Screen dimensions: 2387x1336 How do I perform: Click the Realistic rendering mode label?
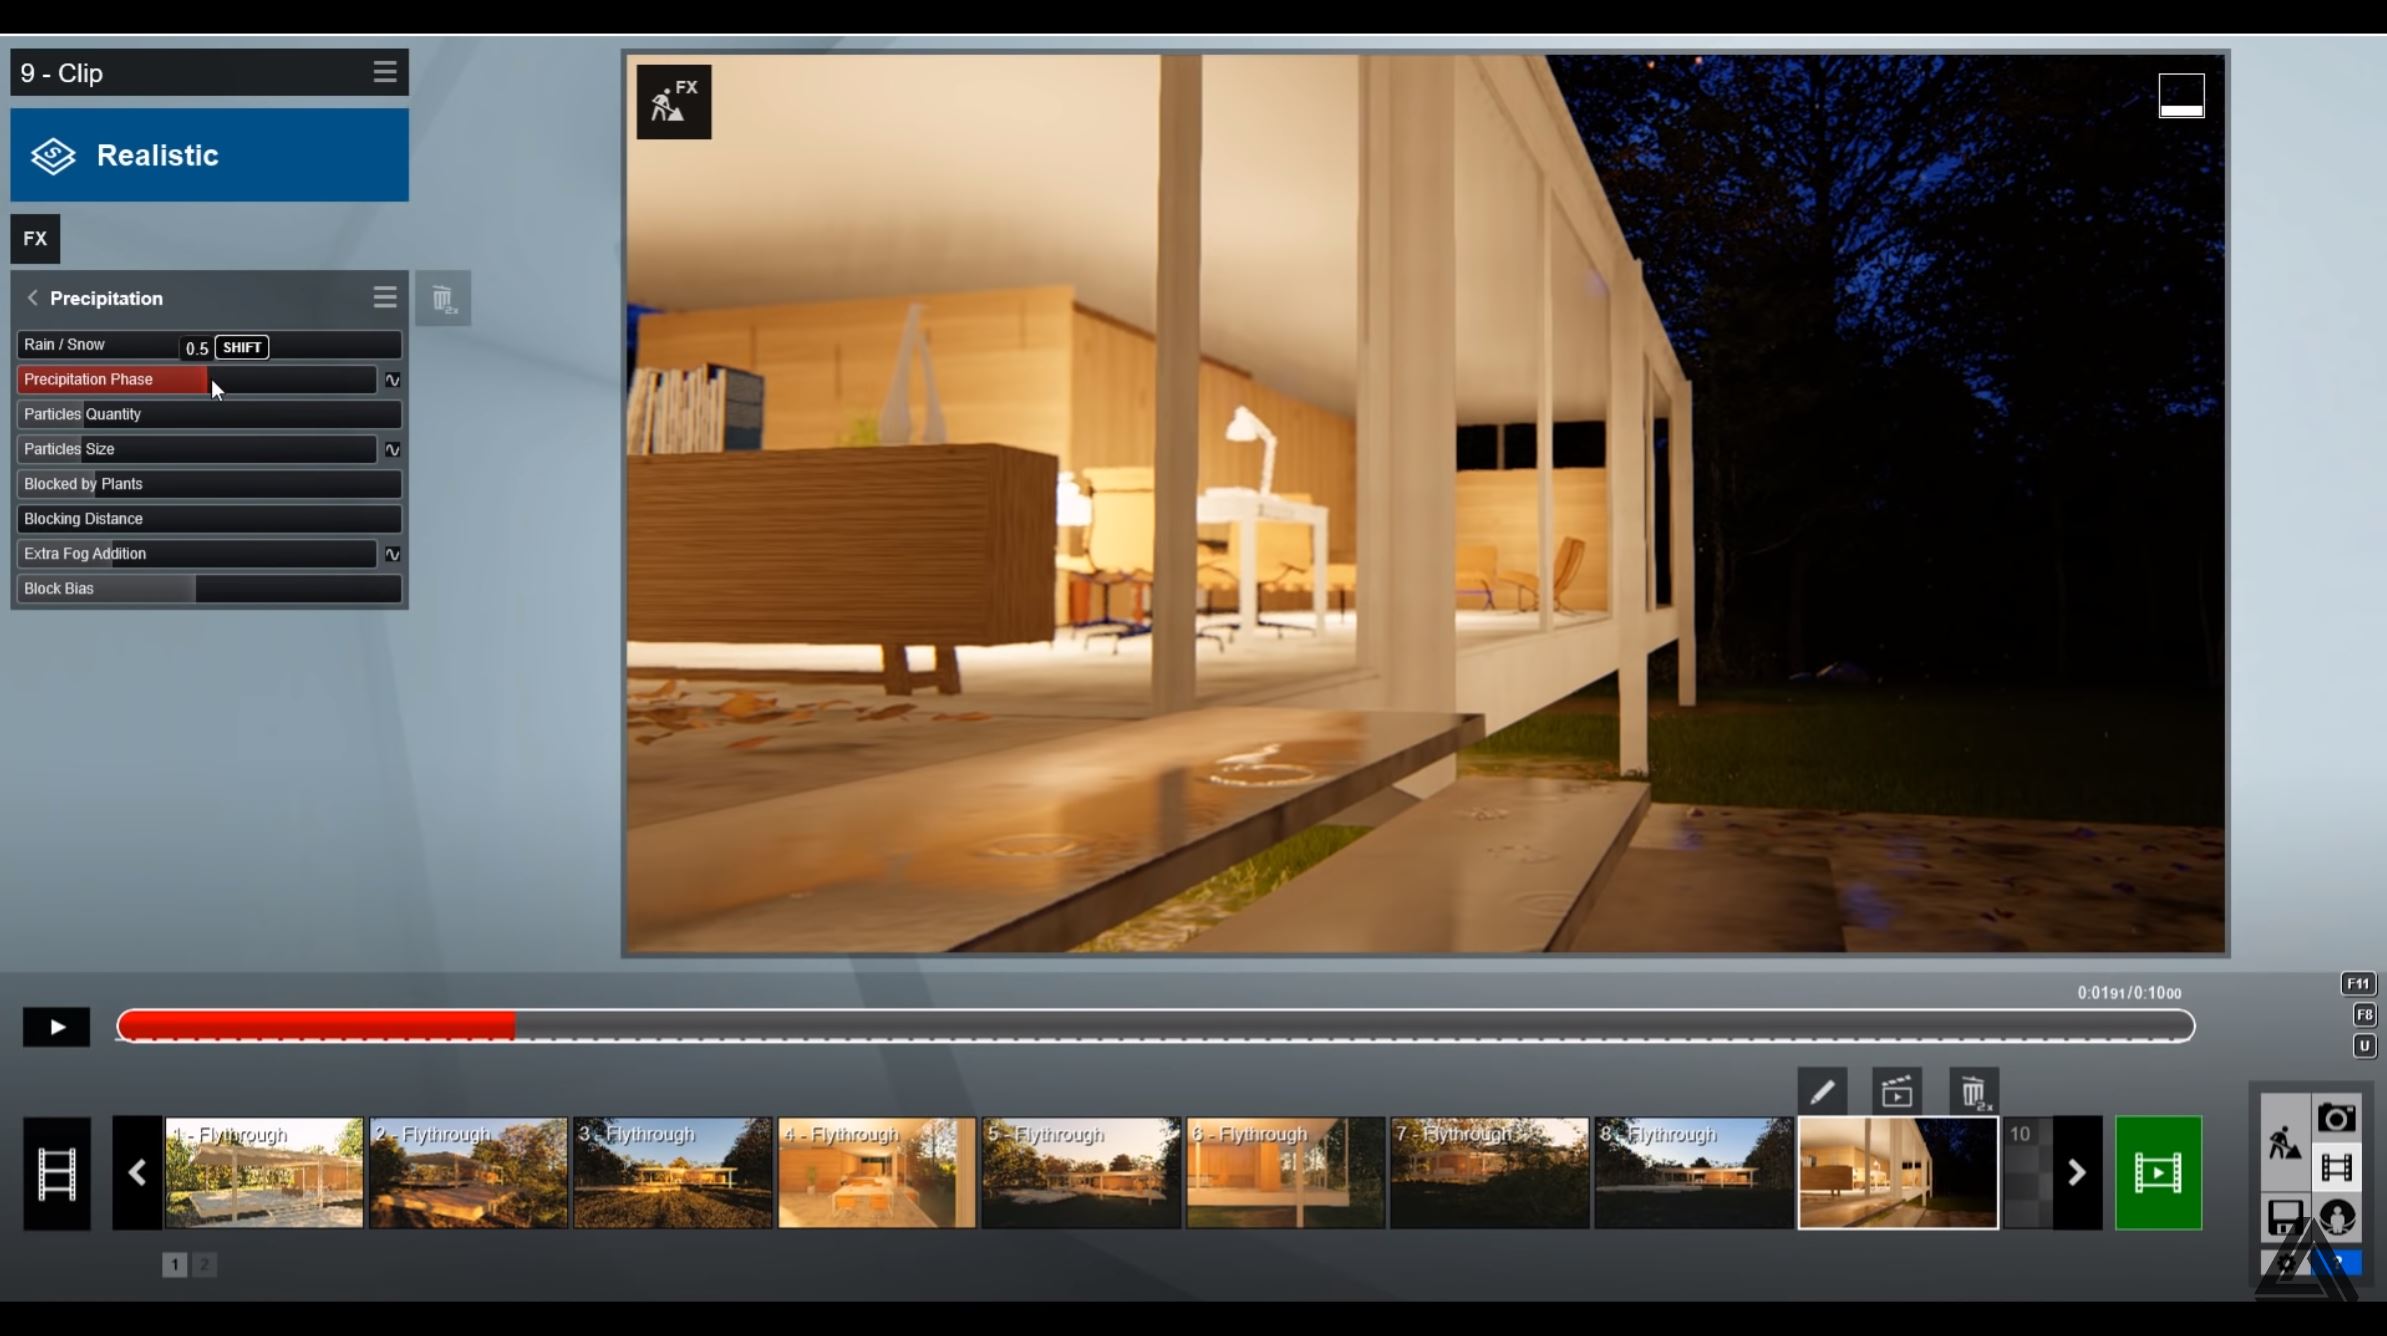[156, 154]
